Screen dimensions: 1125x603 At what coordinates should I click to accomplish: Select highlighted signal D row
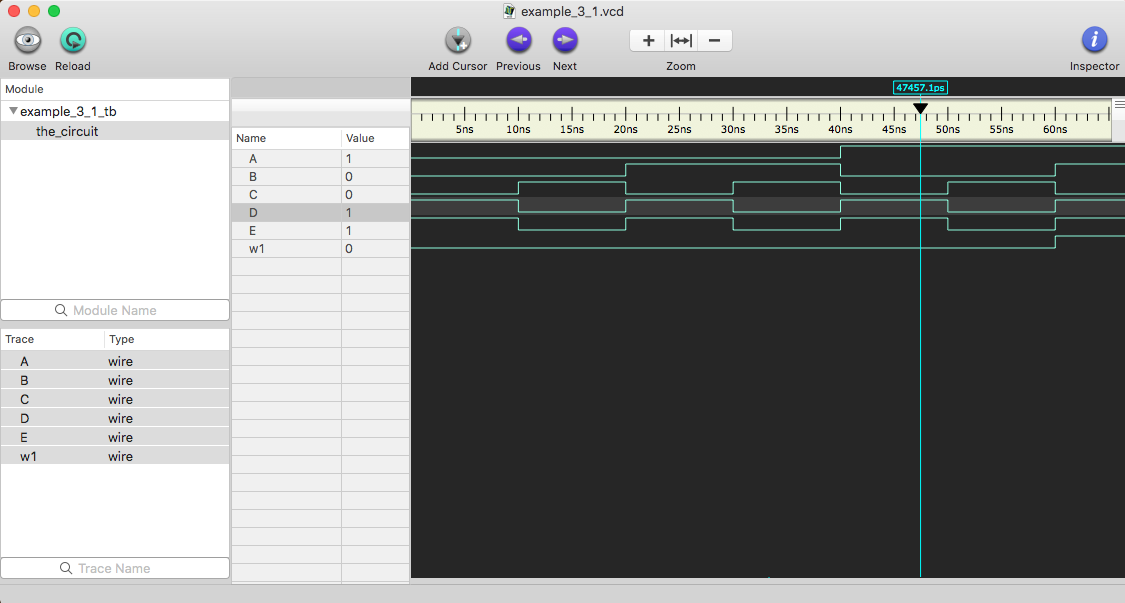(320, 212)
